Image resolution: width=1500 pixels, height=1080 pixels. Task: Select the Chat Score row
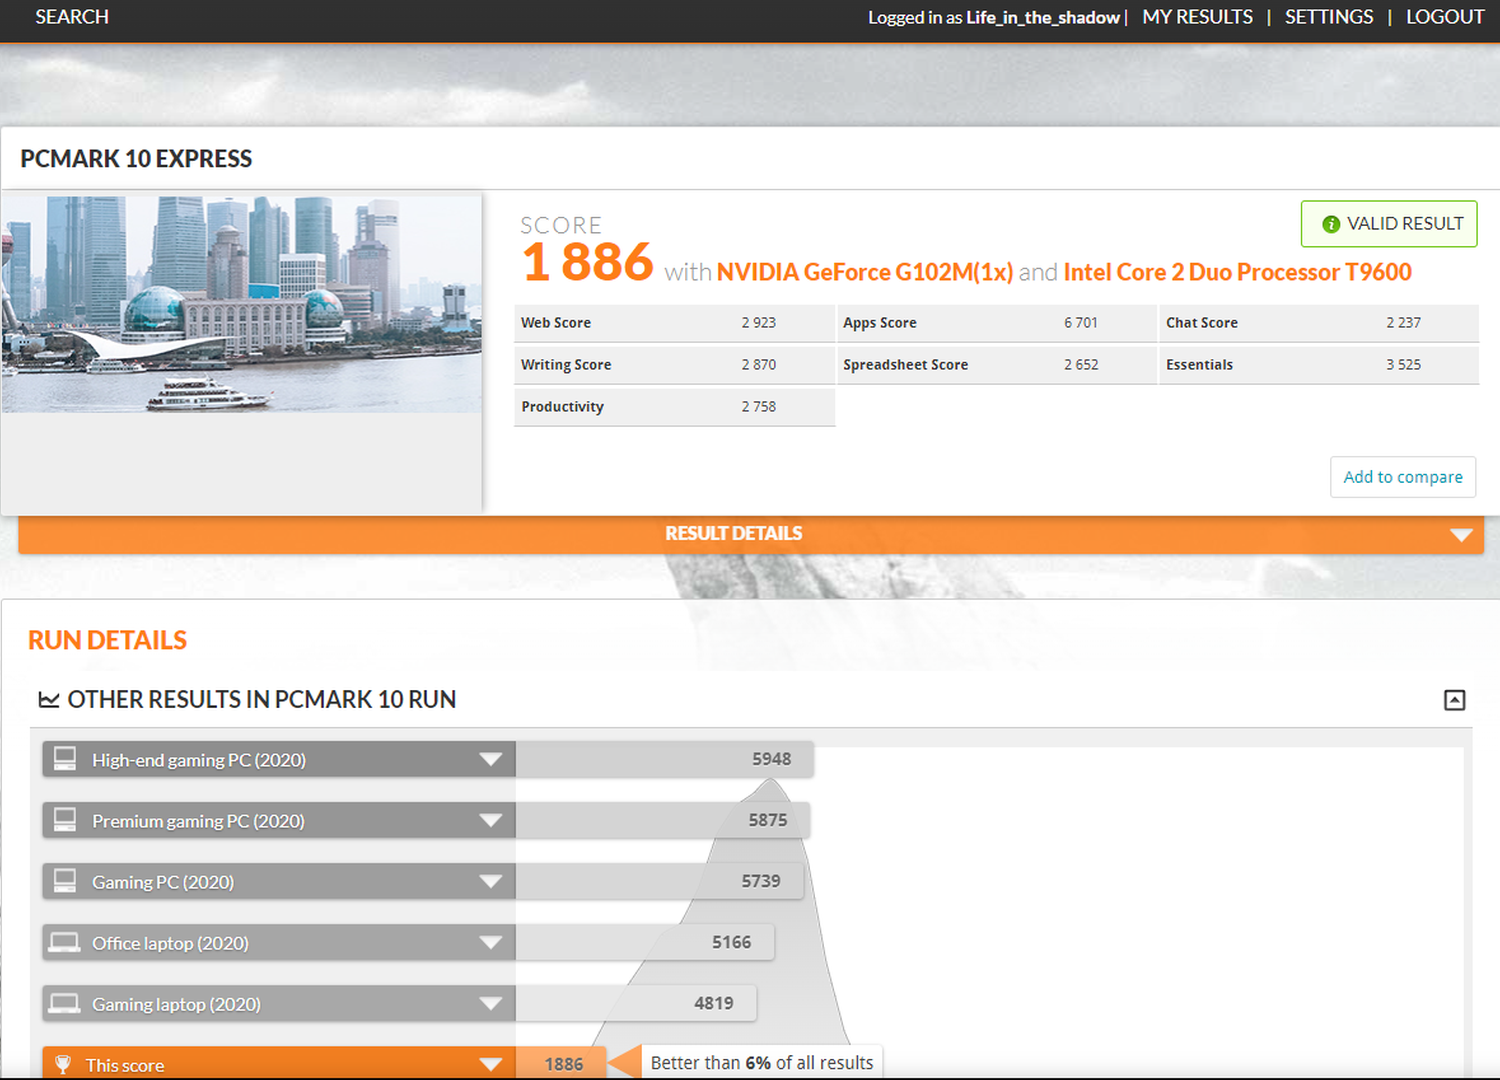(x=1319, y=323)
